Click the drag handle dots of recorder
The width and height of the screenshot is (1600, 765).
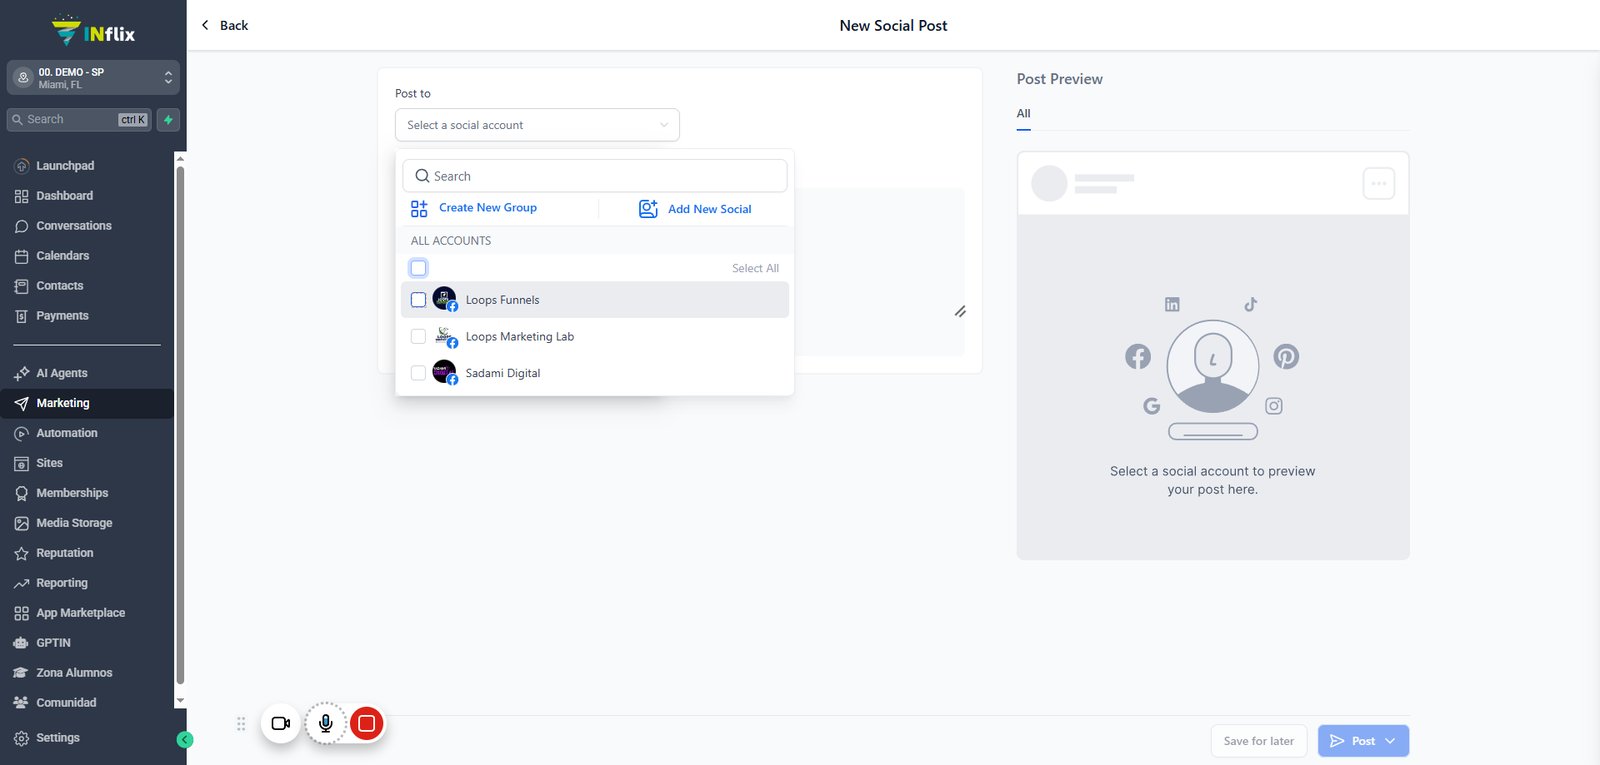pos(241,723)
